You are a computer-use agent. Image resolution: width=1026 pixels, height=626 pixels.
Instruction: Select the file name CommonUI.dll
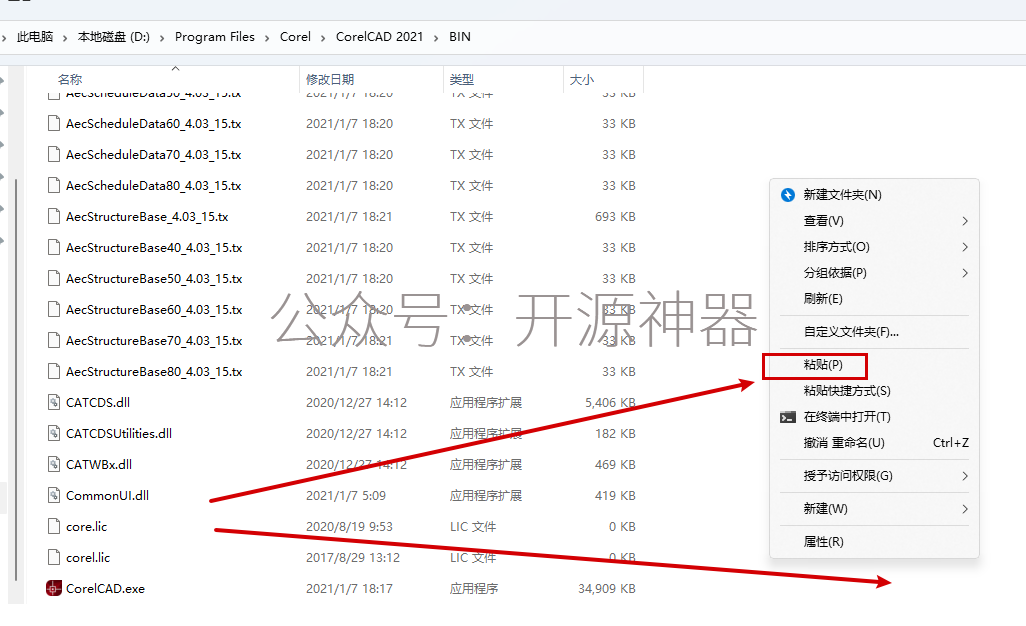coord(107,495)
